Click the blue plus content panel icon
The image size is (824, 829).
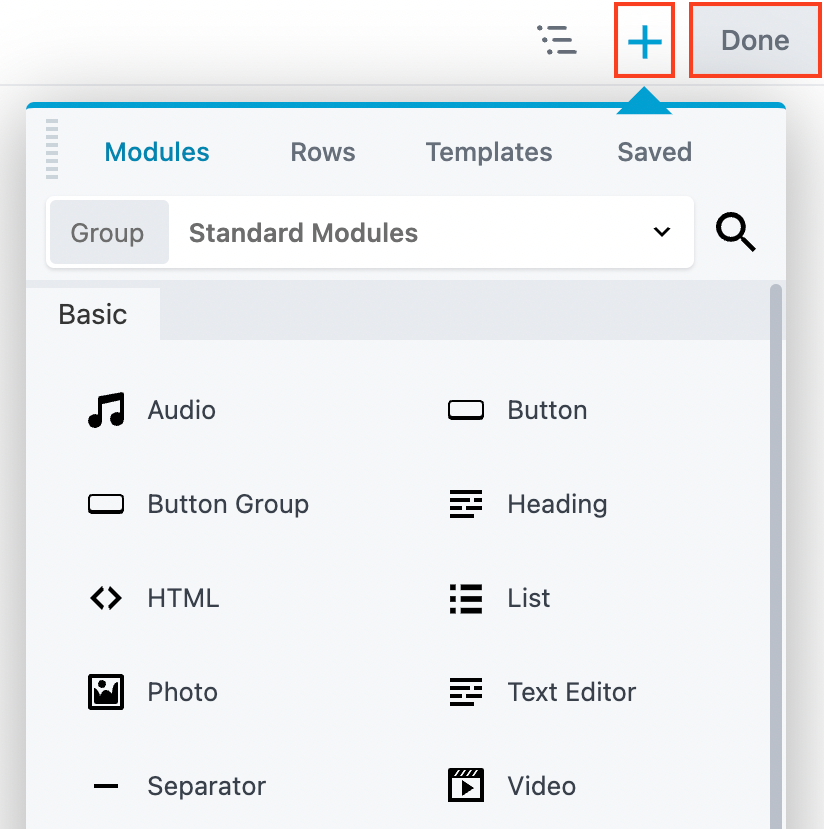[645, 41]
